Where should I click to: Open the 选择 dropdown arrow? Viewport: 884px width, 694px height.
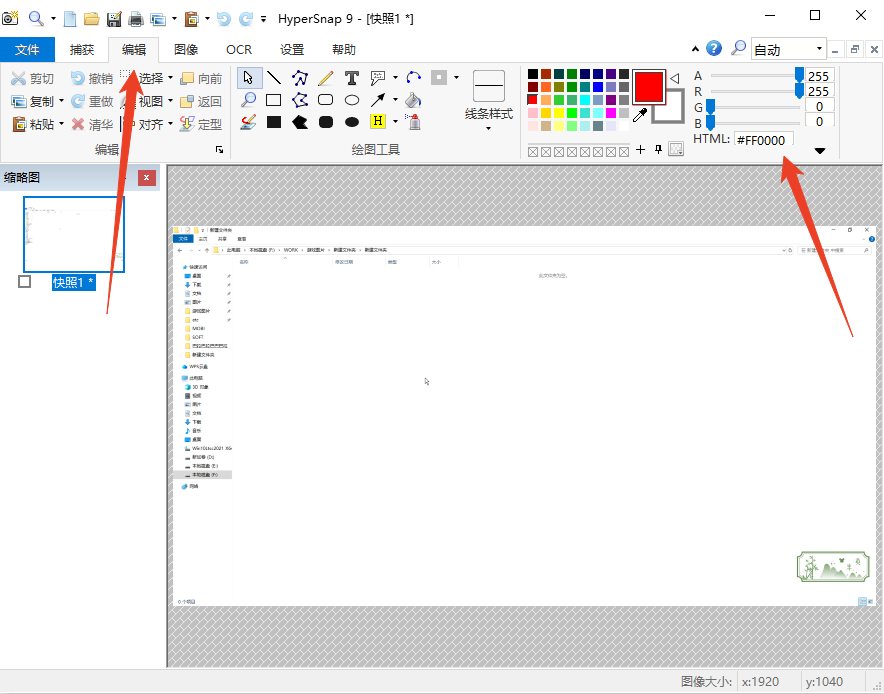pos(170,78)
